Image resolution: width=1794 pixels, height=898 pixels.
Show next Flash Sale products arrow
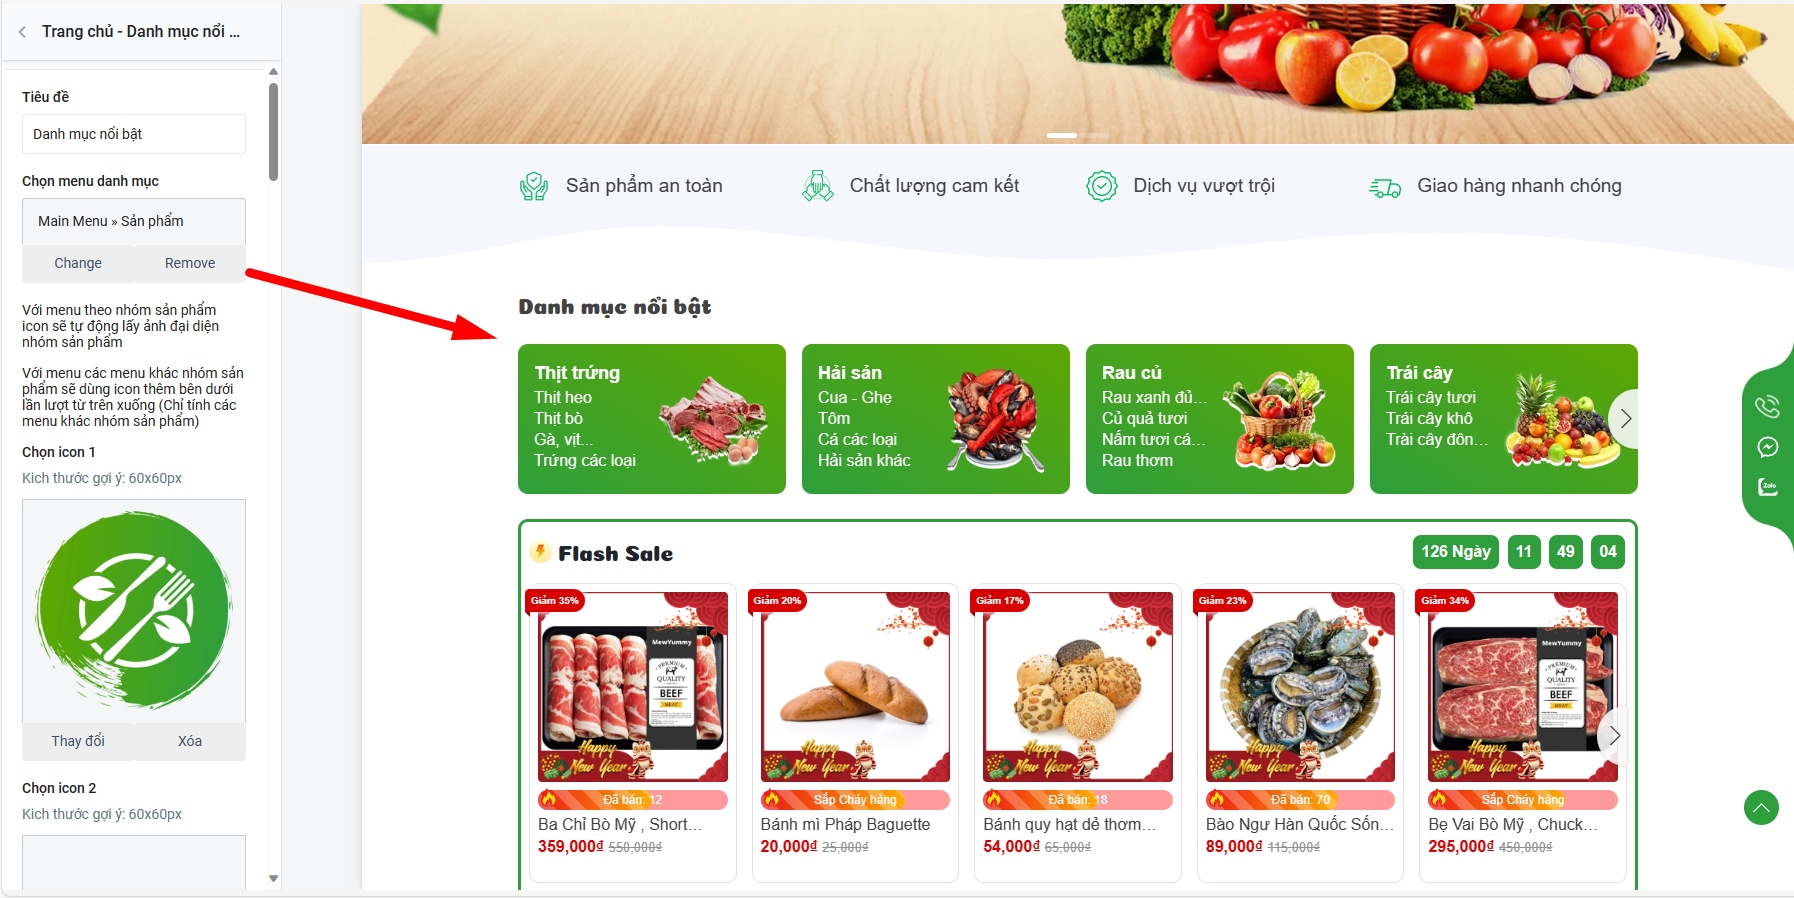[1614, 736]
